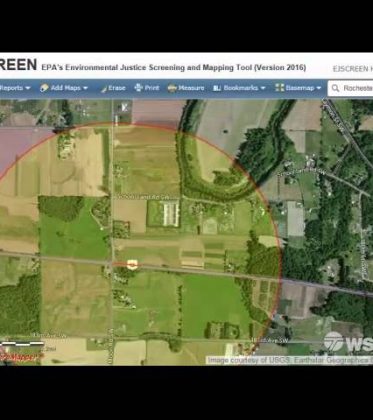Viewport: 373px width, 420px height.
Task: Choose the Print toolbar label
Action: coord(152,88)
